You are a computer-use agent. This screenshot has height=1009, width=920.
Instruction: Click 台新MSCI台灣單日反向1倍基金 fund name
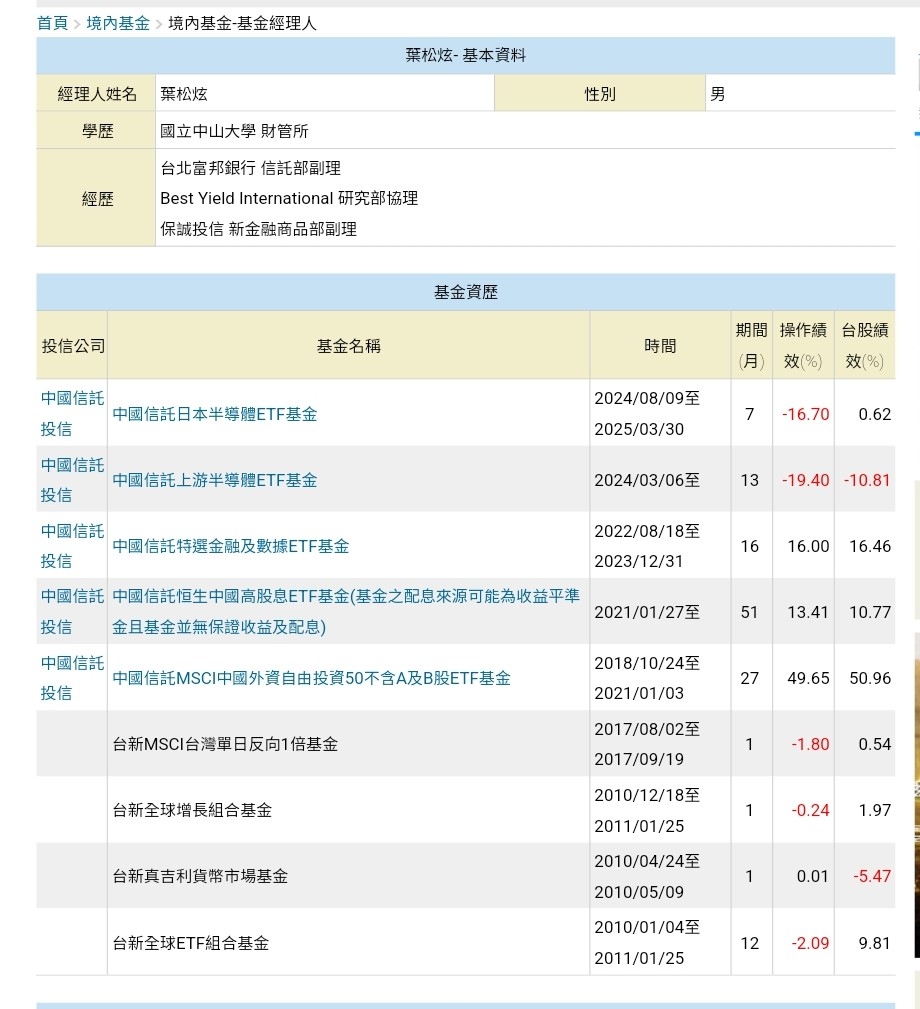click(225, 744)
